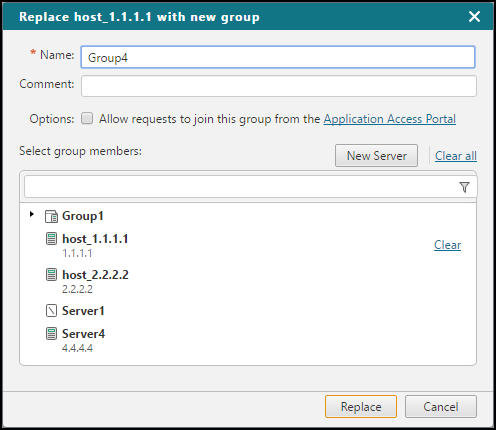
Task: Enable Allow requests to join checkbox
Action: pyautogui.click(x=87, y=118)
